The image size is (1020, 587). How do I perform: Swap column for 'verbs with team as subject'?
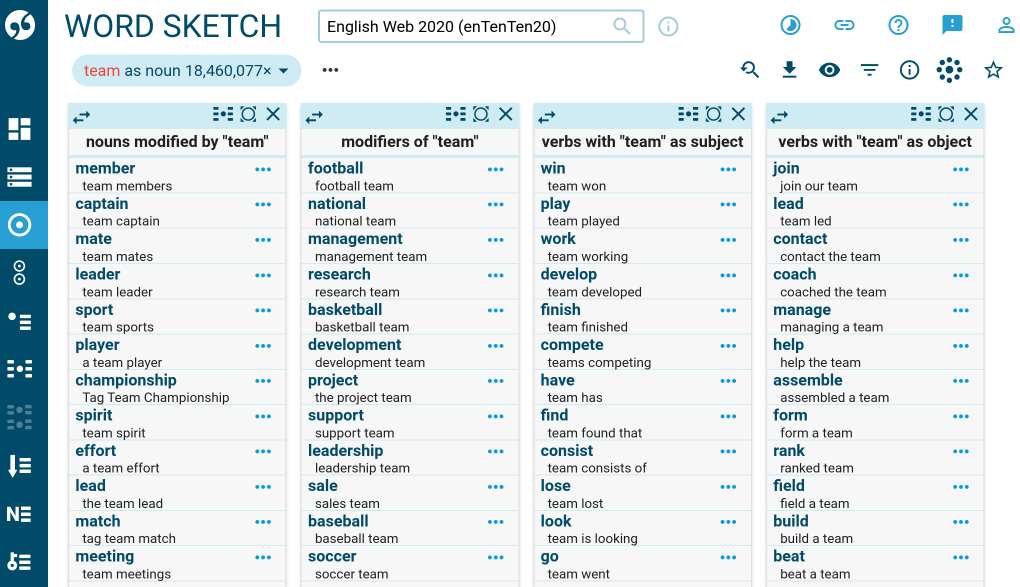pos(547,117)
